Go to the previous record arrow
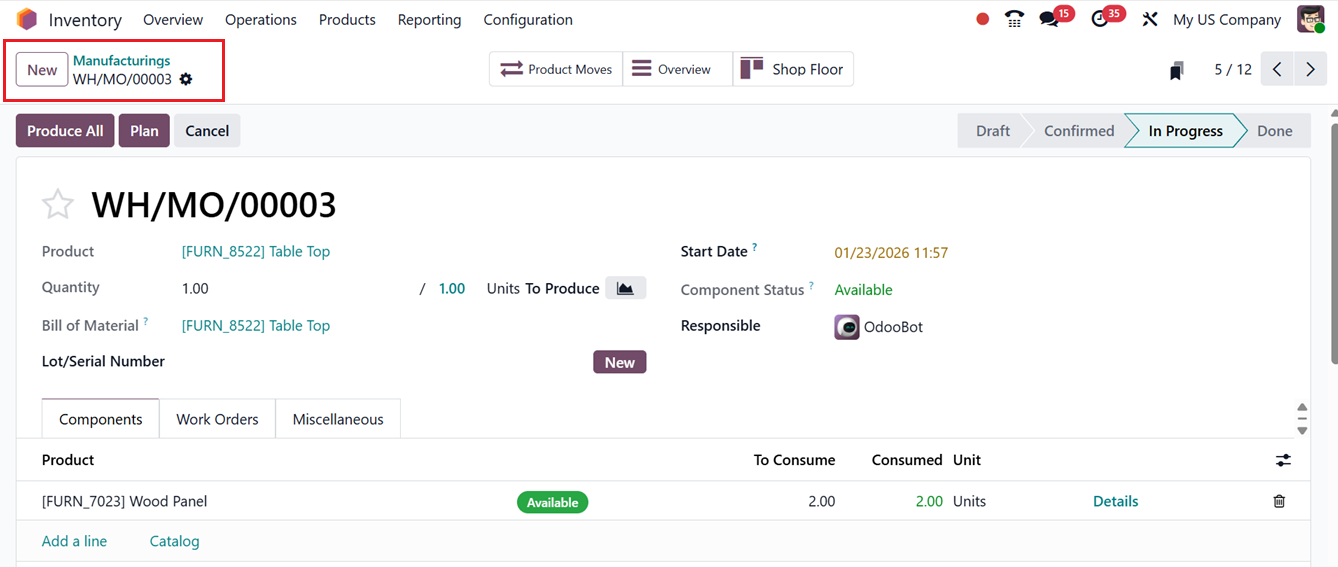Screen dimensions: 1338x567 (1277, 69)
